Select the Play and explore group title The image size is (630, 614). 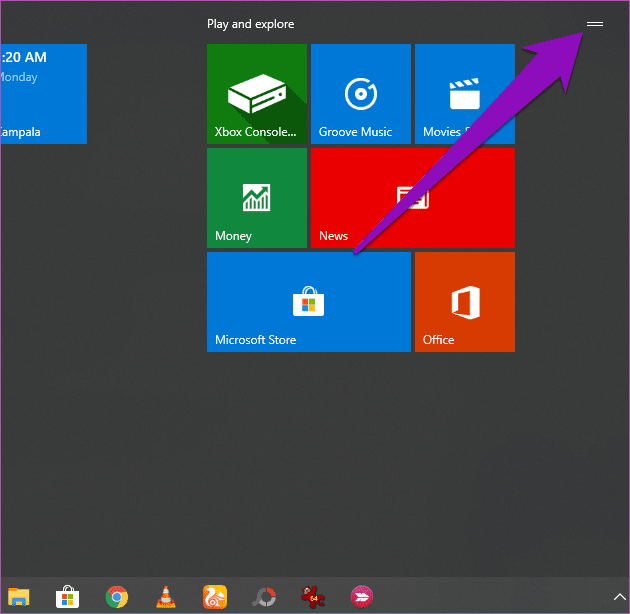250,24
